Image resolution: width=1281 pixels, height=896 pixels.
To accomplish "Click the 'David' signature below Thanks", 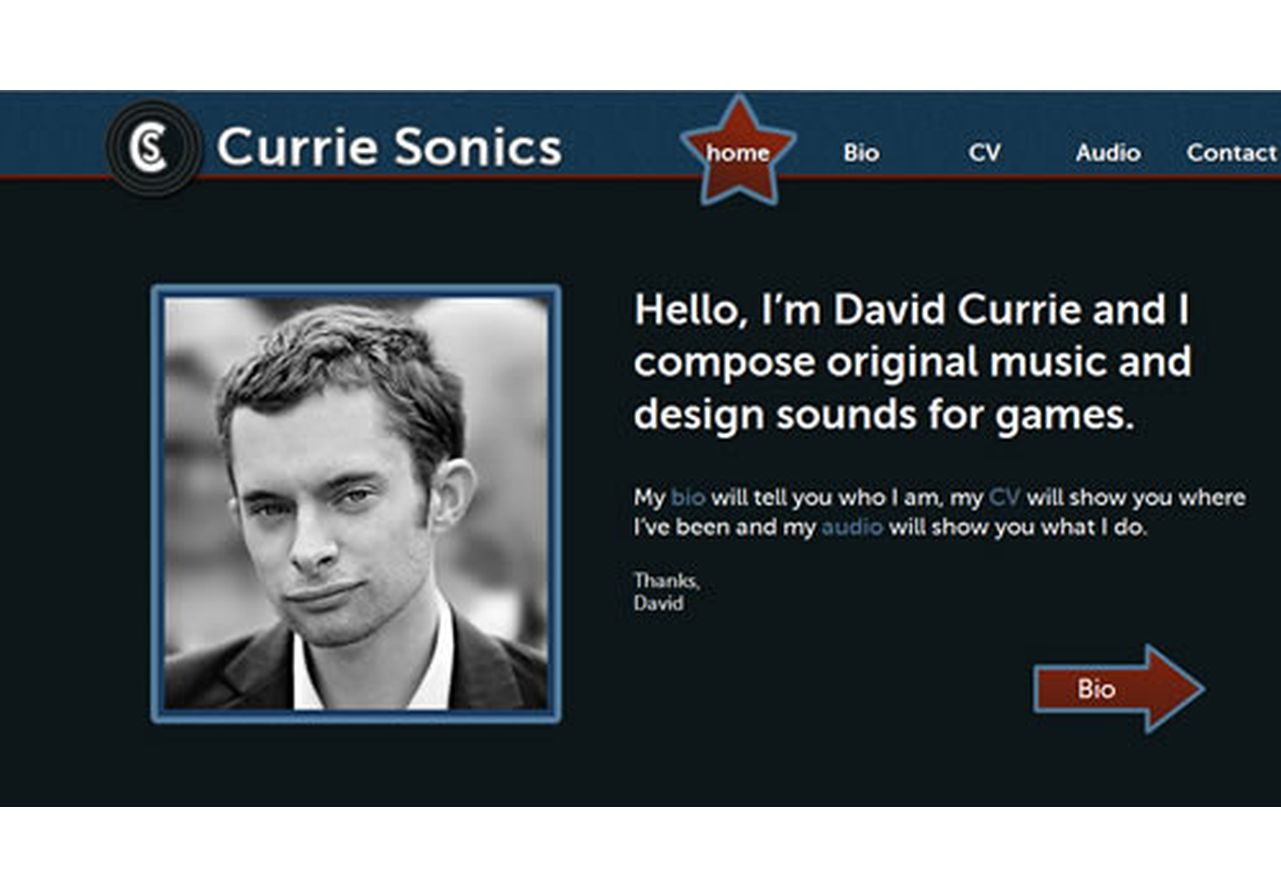I will tap(659, 604).
